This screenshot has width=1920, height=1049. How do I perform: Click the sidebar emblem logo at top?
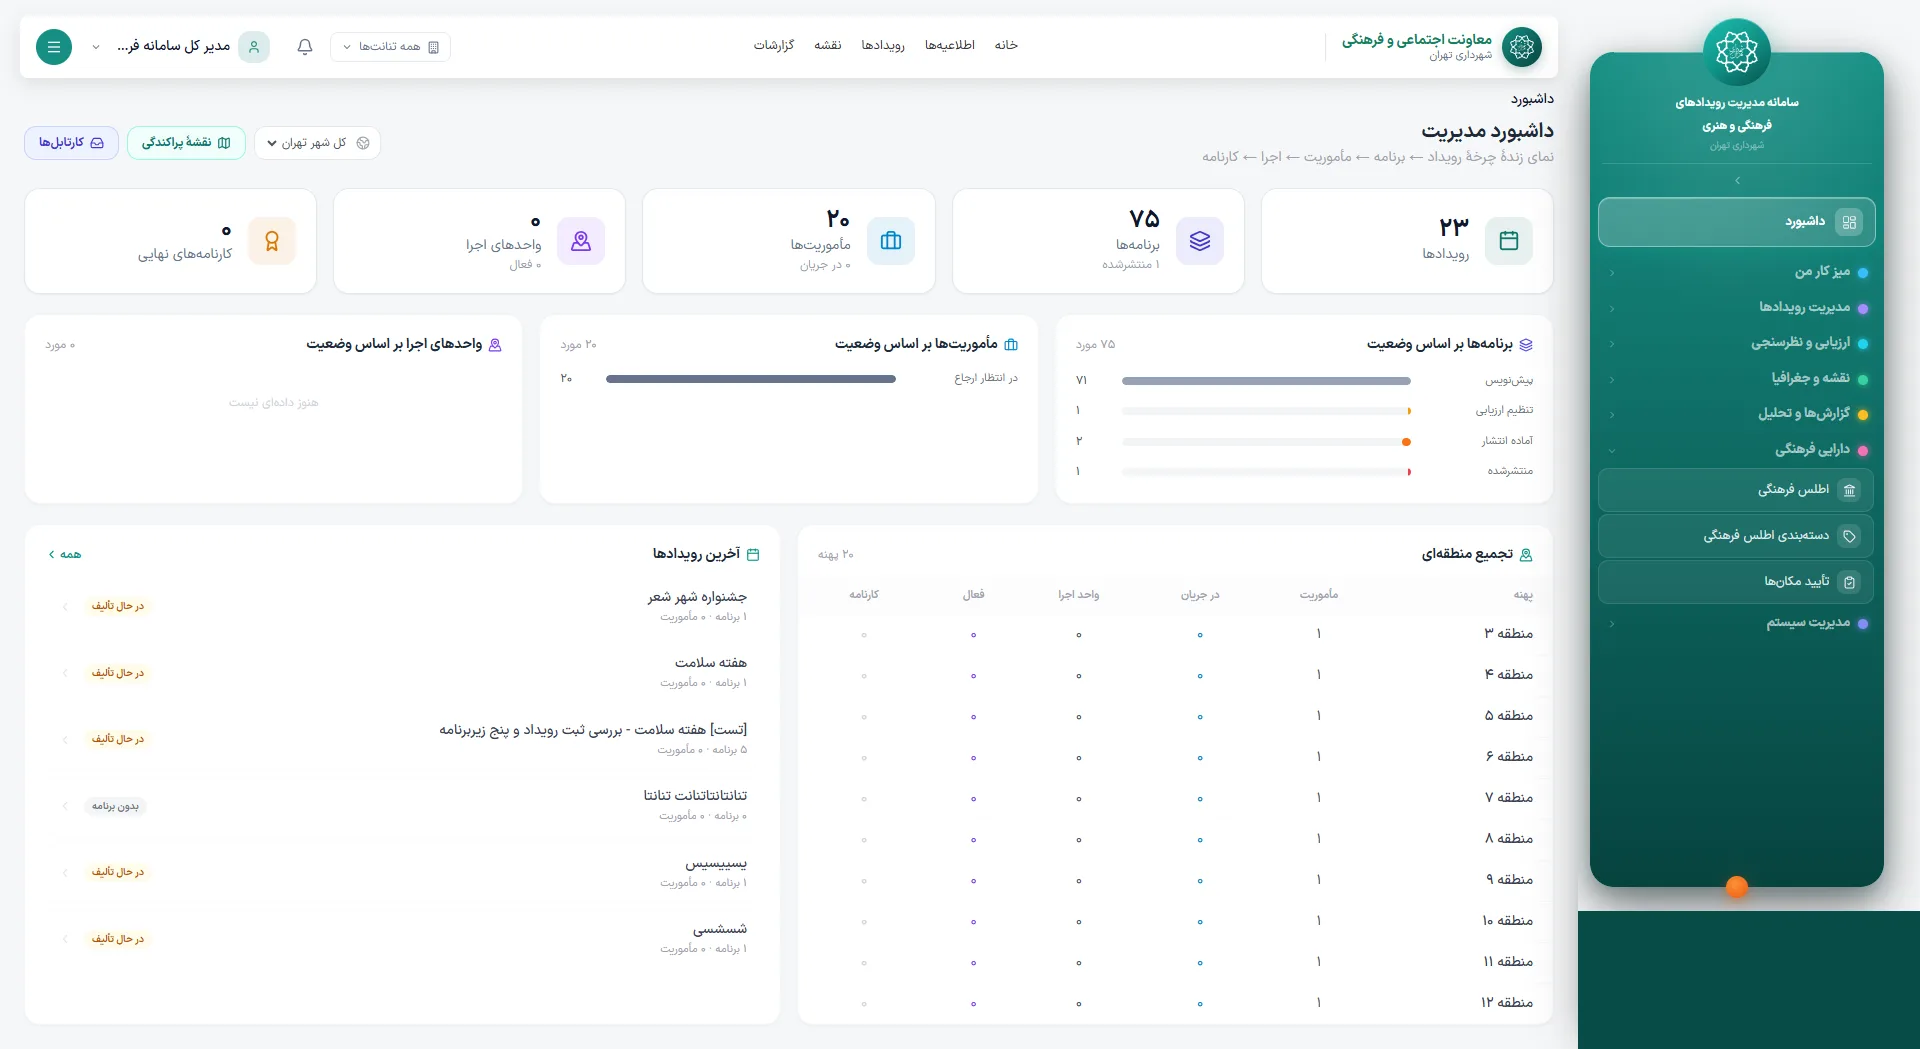[1737, 52]
